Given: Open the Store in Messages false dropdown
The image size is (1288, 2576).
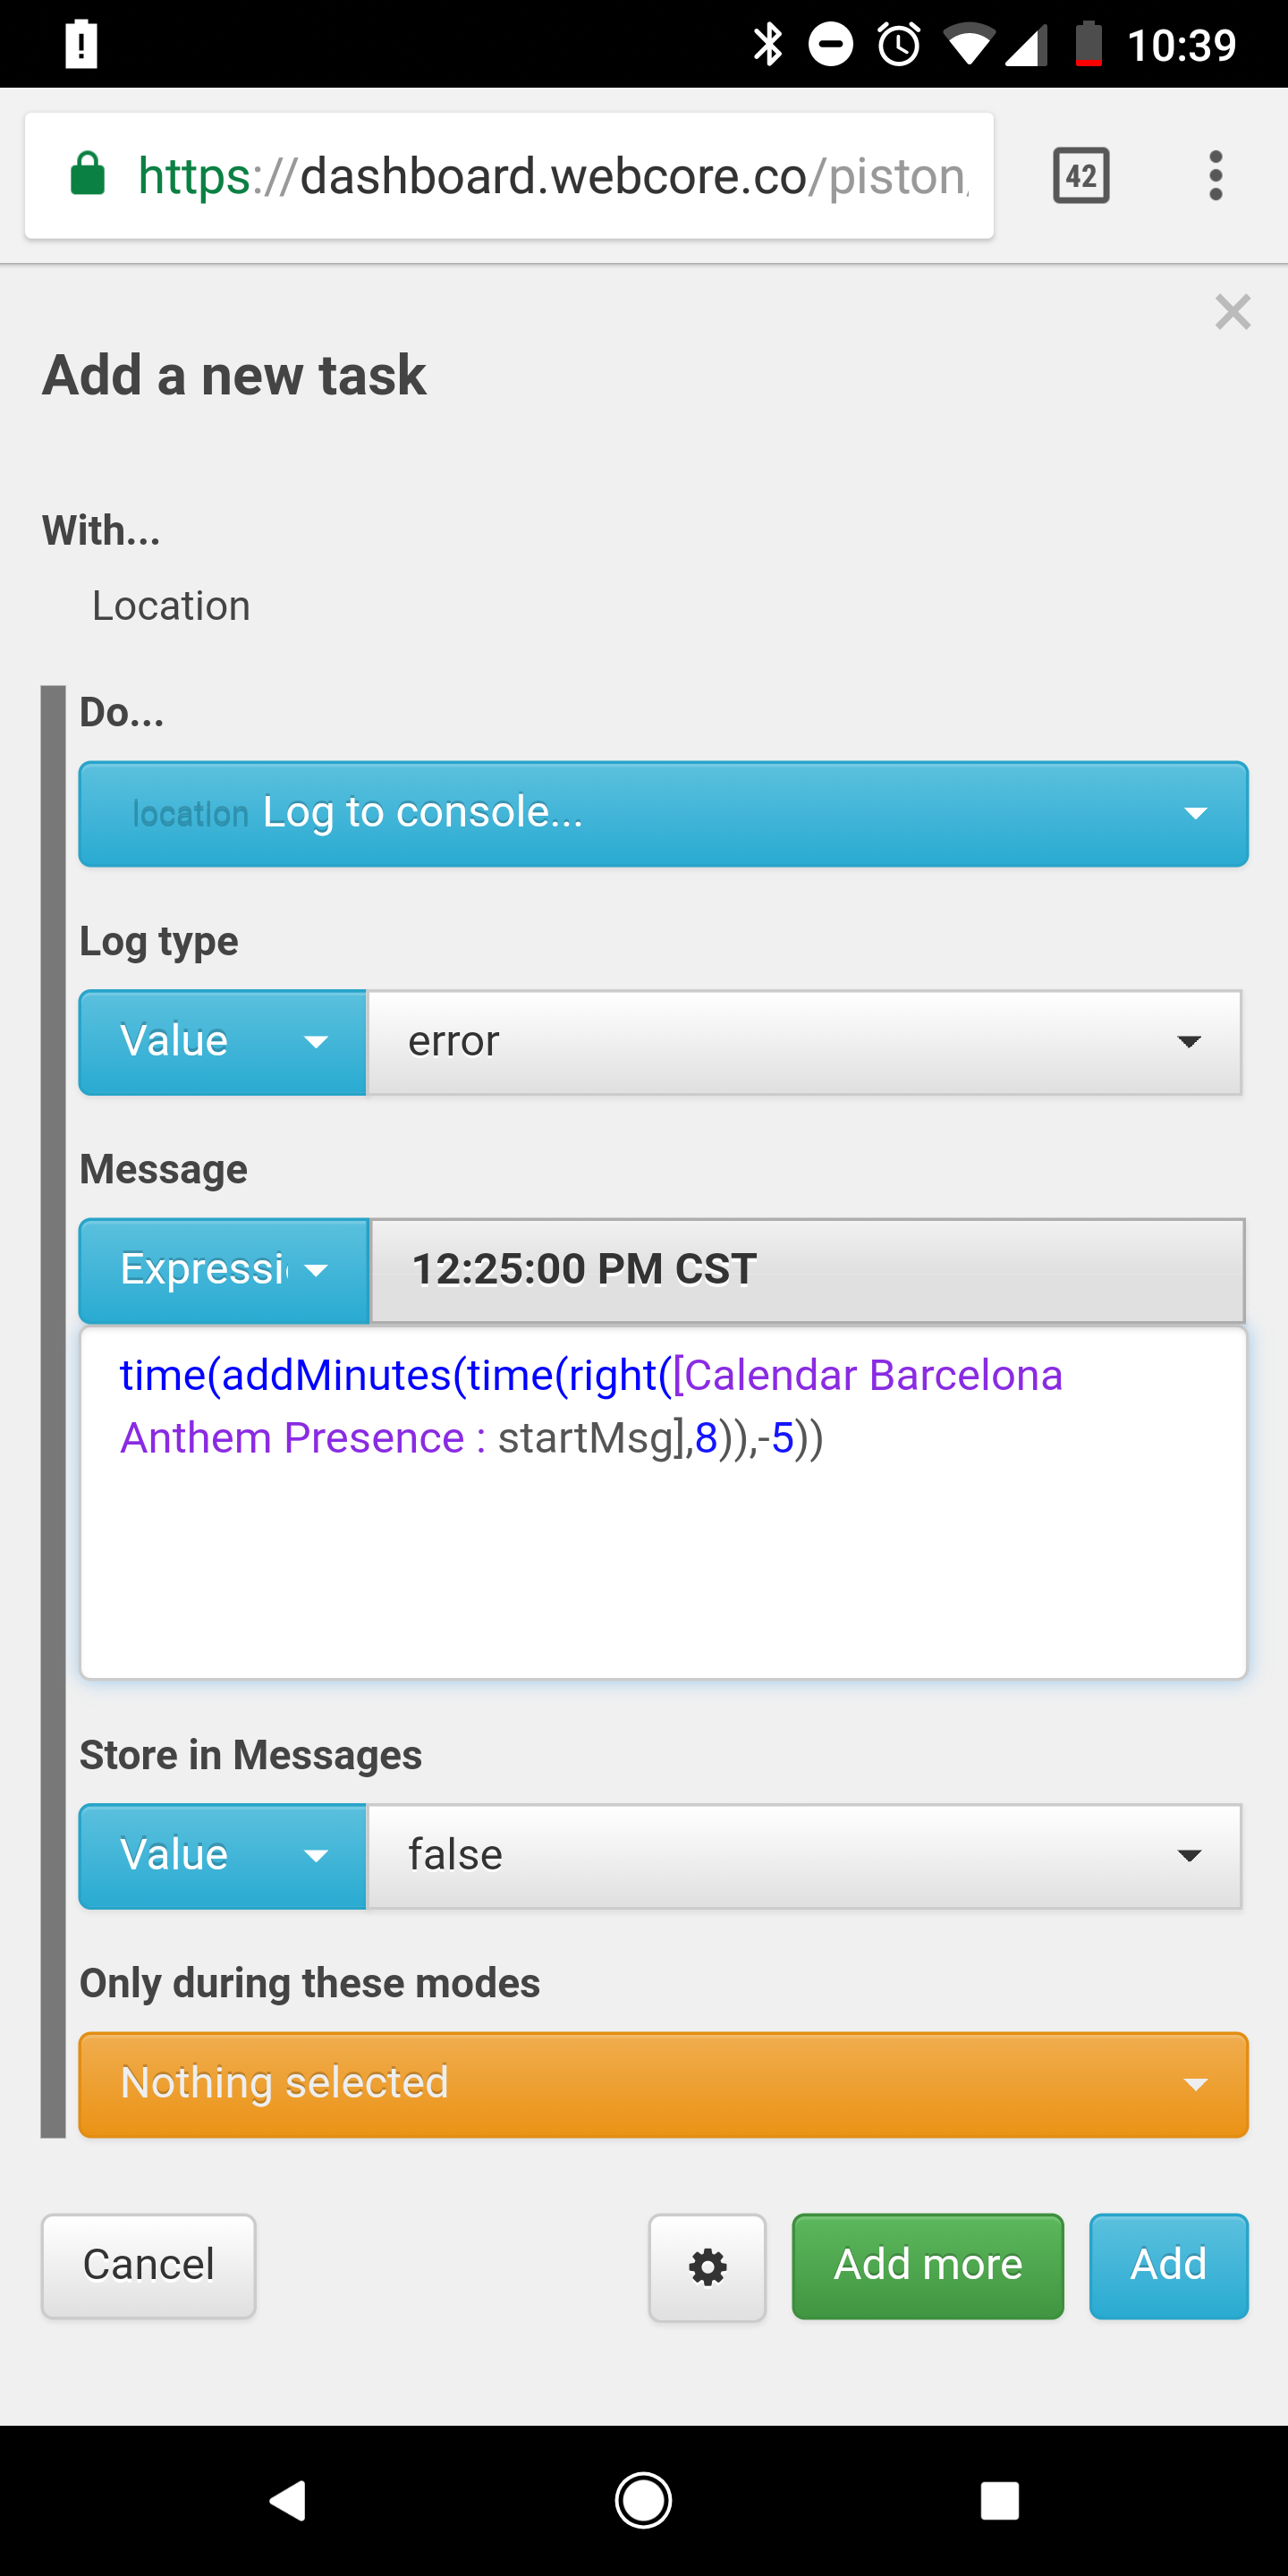Looking at the screenshot, I should click(804, 1856).
